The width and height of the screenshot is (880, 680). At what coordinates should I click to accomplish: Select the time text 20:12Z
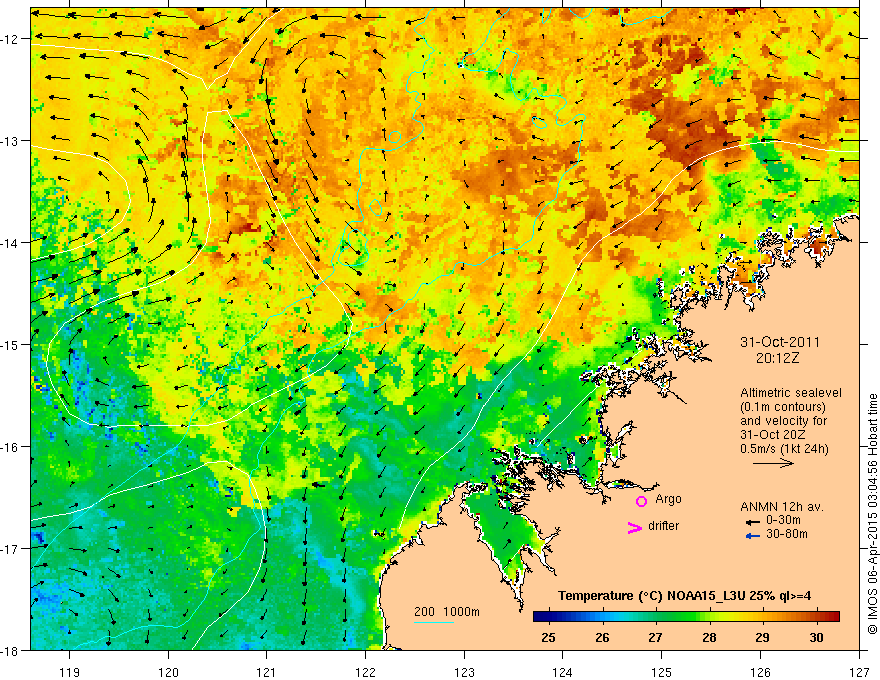pos(777,358)
